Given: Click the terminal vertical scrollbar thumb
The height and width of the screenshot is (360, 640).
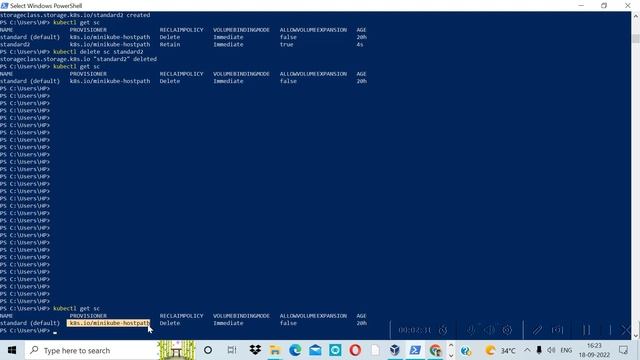Looking at the screenshot, I should tap(636, 38).
